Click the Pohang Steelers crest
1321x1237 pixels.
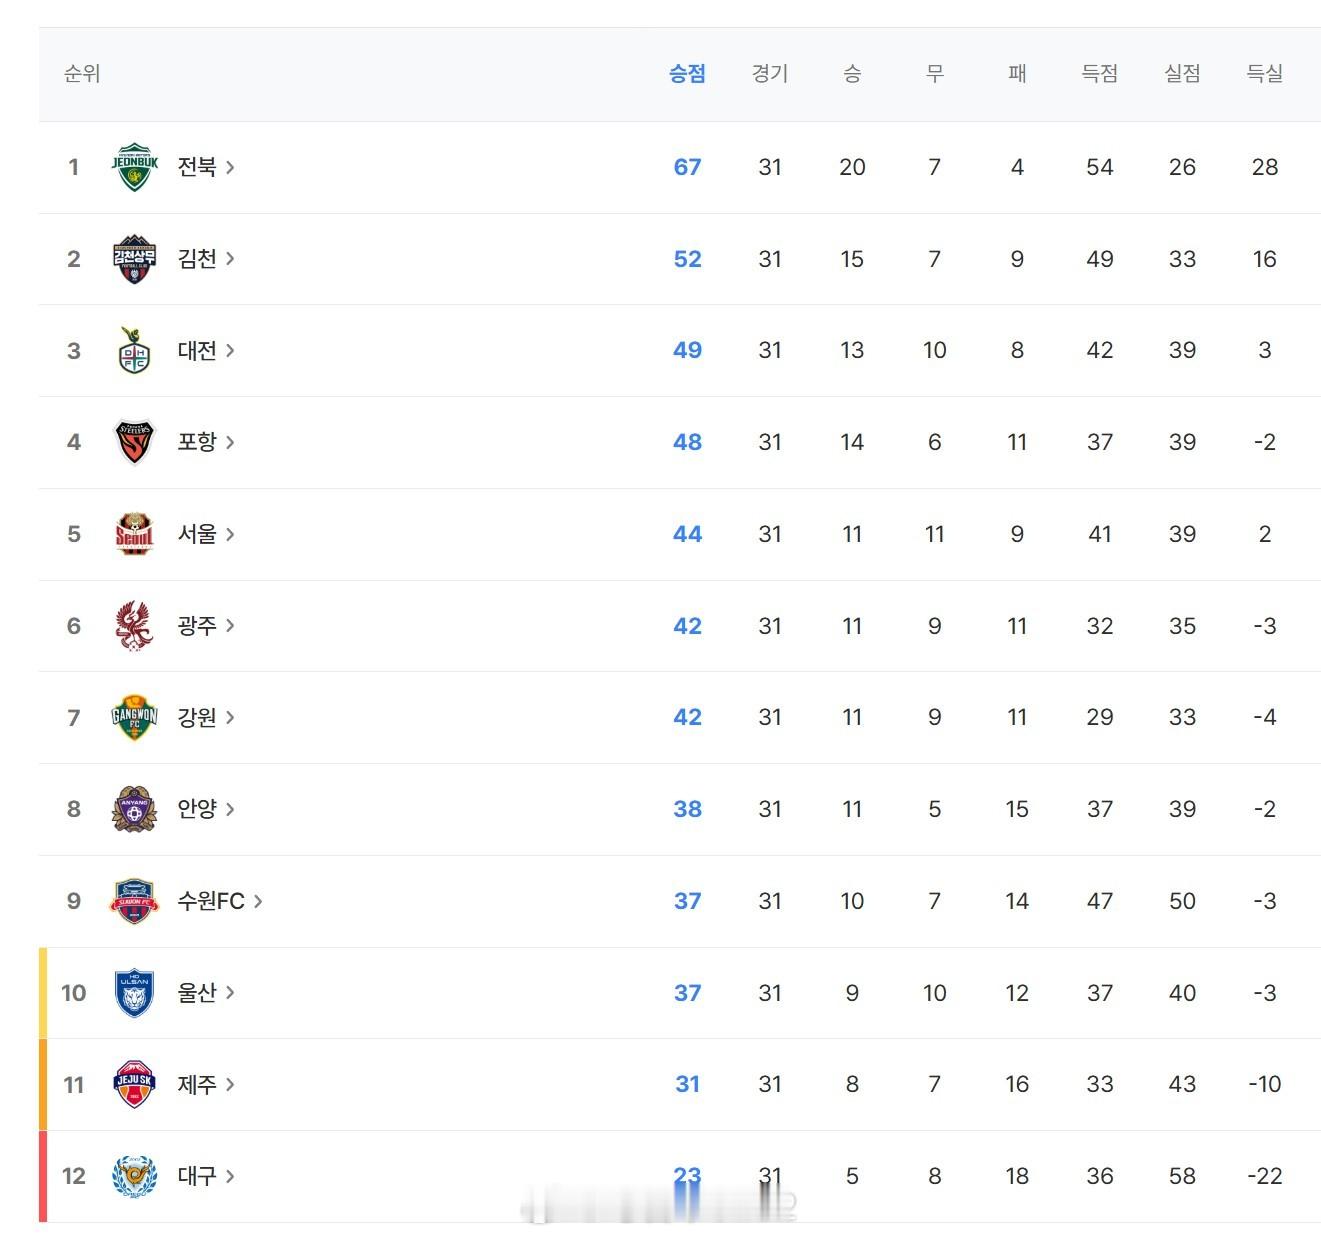pyautogui.click(x=134, y=442)
